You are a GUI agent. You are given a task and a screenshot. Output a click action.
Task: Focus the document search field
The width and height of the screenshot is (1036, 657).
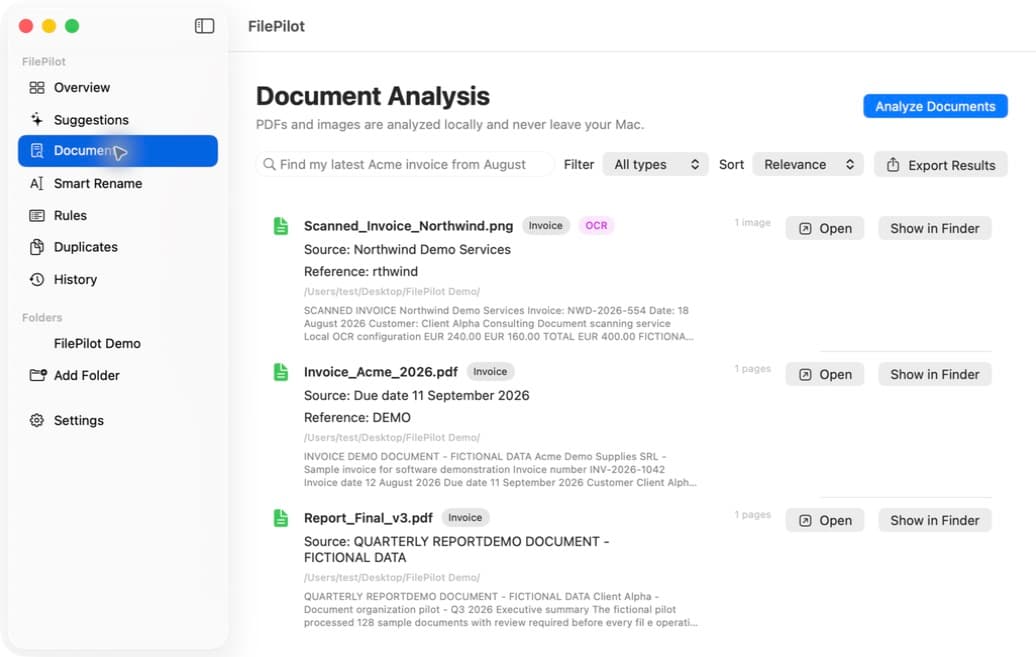coord(405,164)
